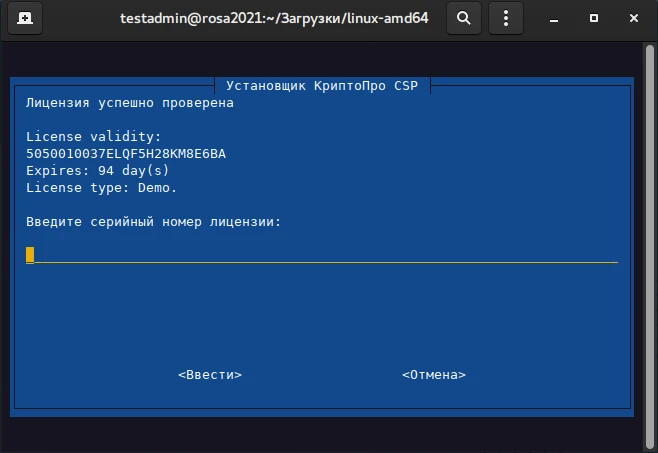Click the 'License type: Demo.' line

(x=101, y=188)
